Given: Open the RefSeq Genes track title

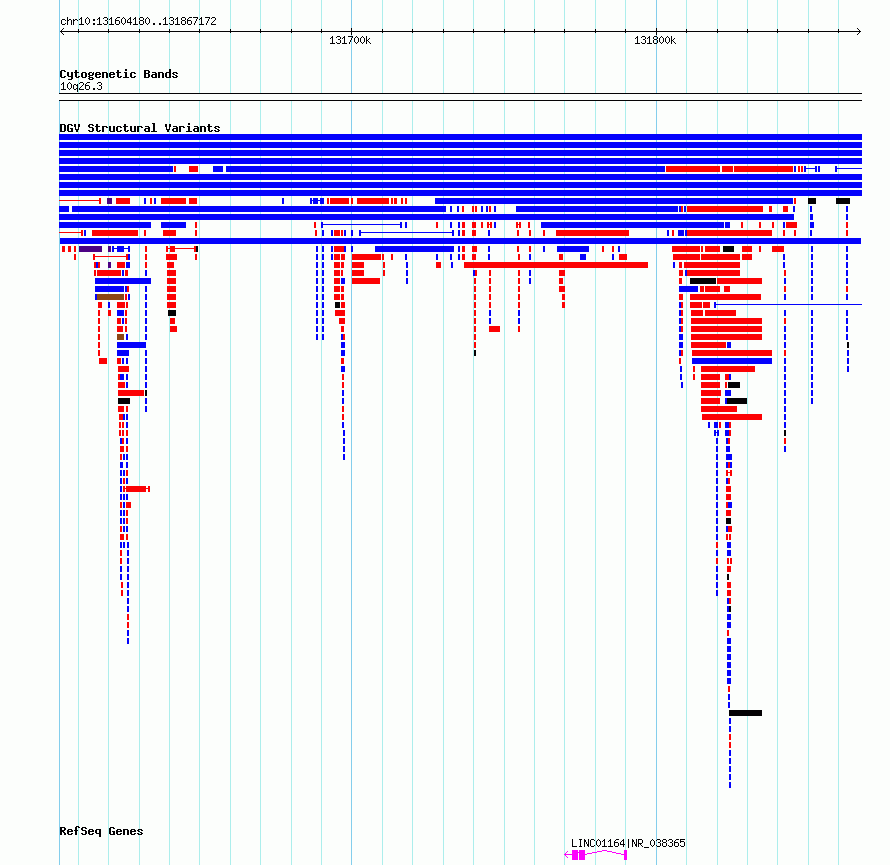Looking at the screenshot, I should point(101,831).
